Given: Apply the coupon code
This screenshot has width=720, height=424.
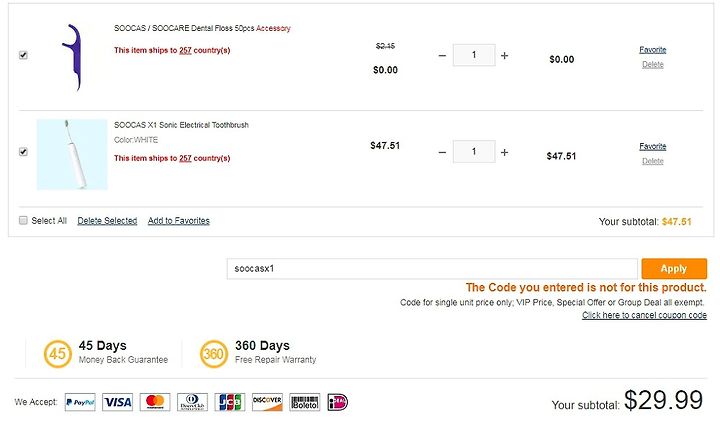Looking at the screenshot, I should tap(674, 268).
